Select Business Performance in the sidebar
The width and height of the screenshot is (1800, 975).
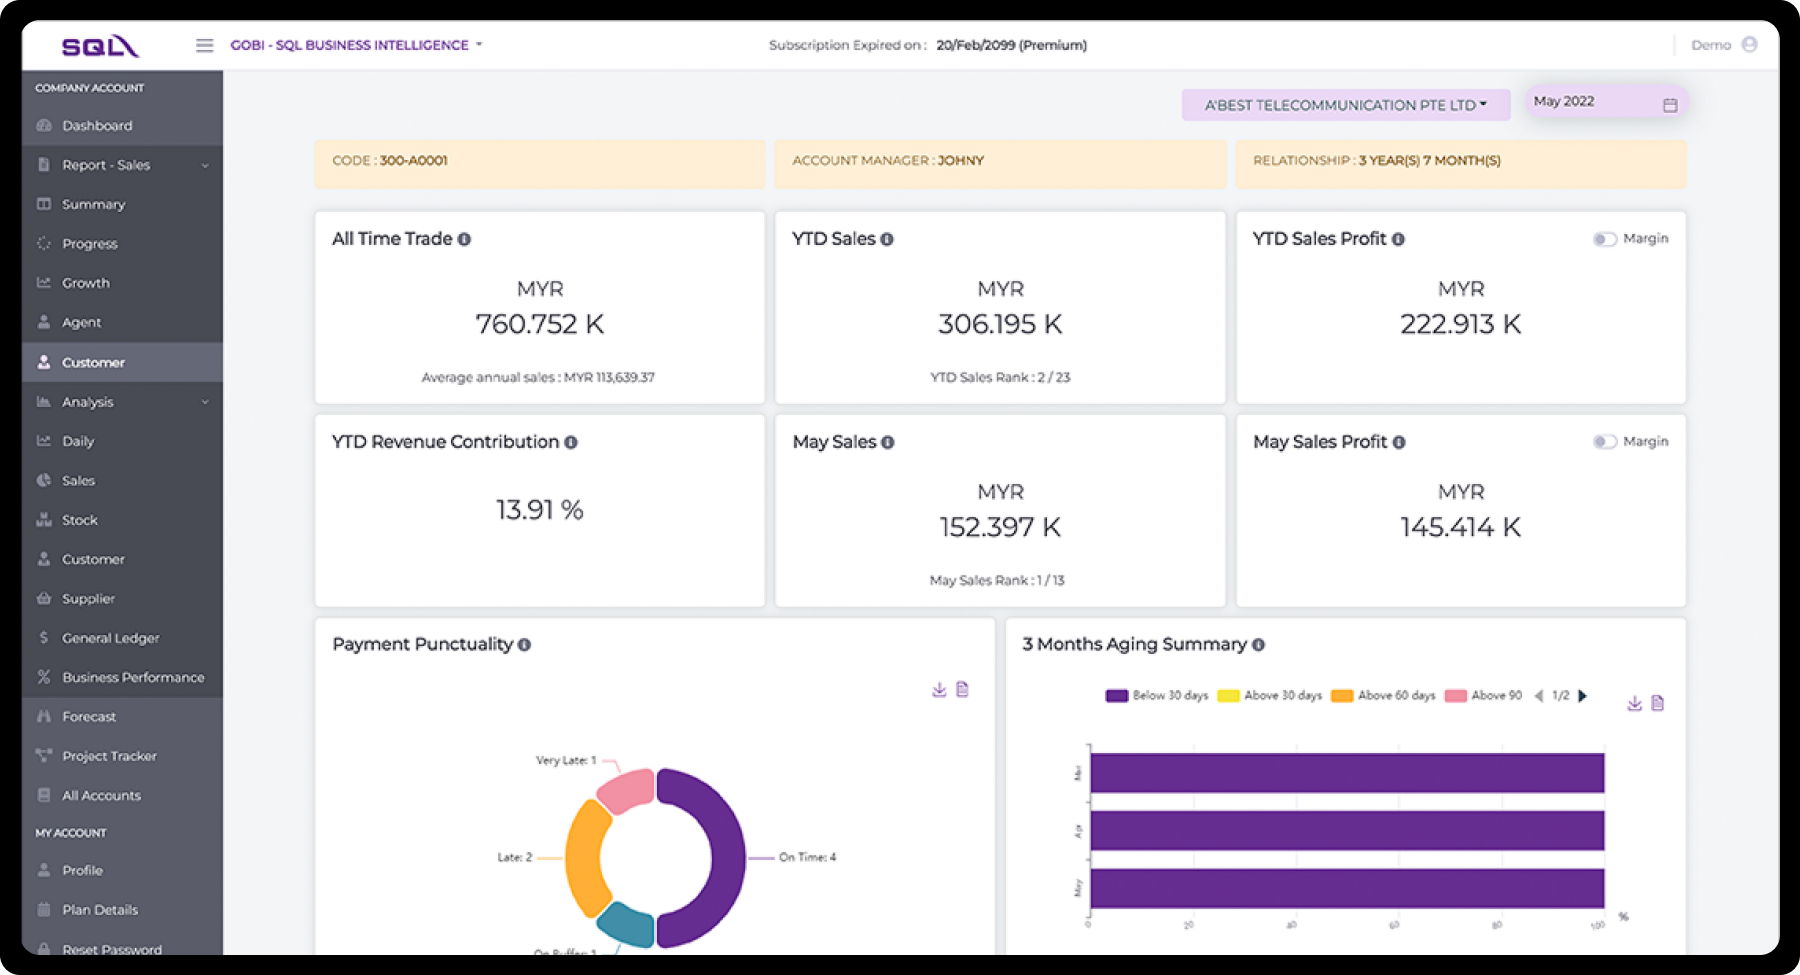point(132,678)
